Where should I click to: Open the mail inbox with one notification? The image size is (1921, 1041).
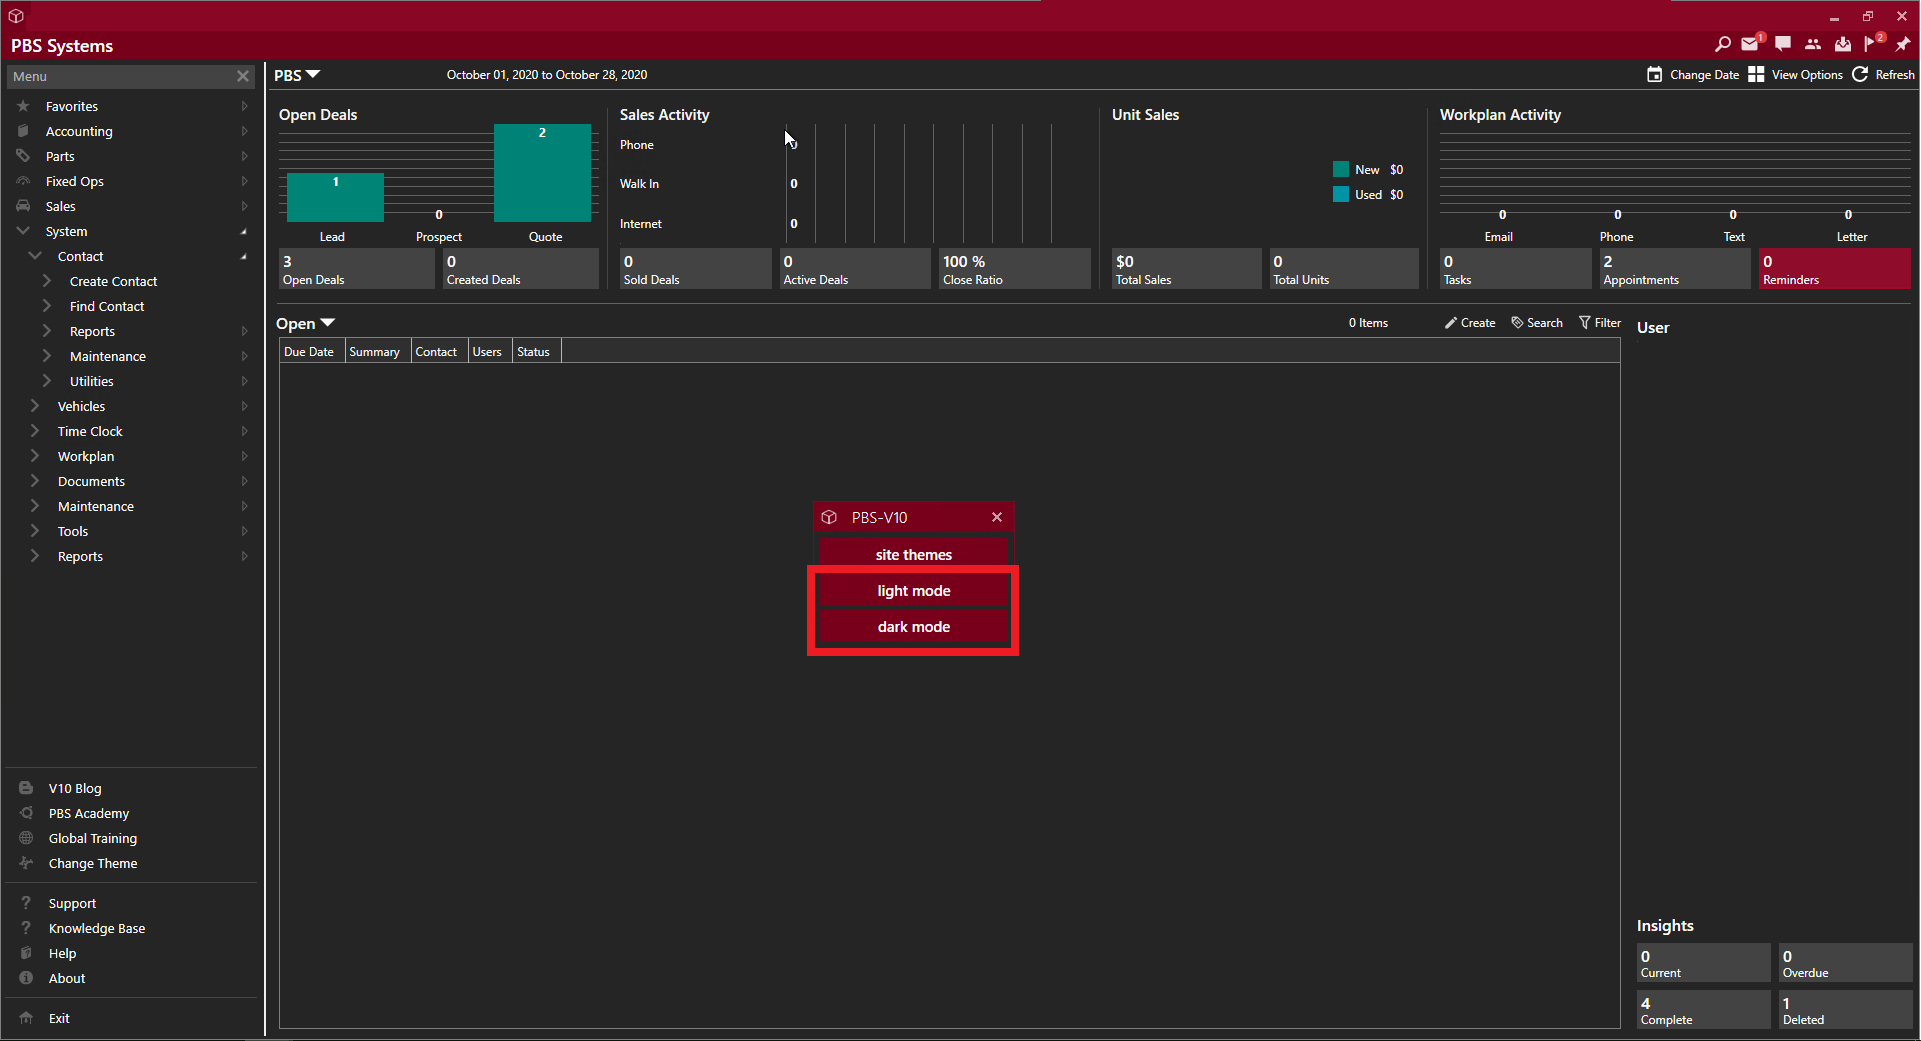pos(1750,44)
